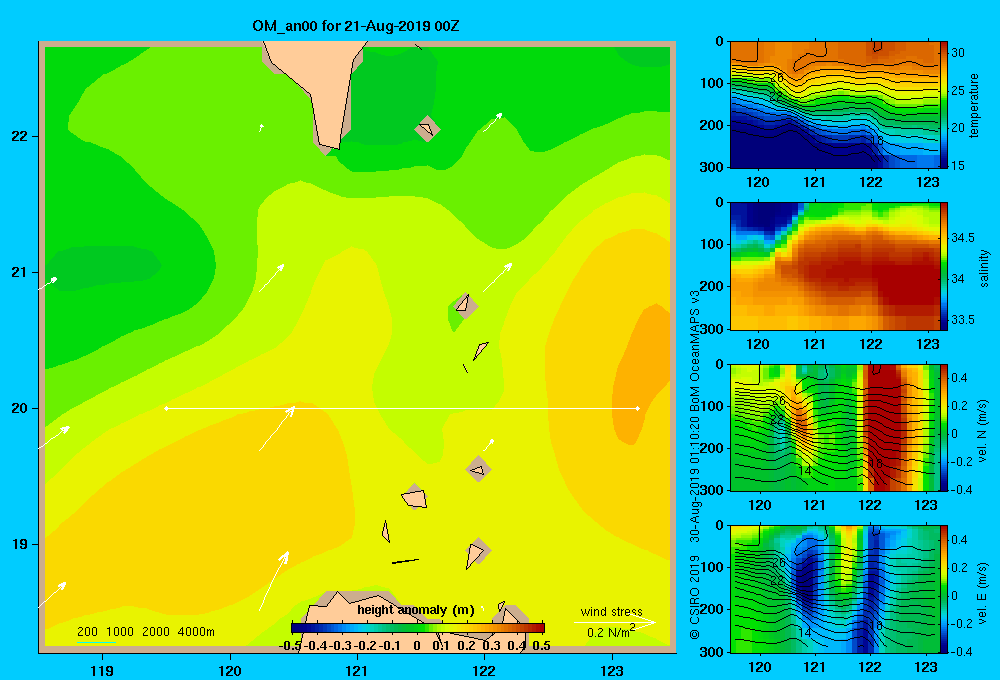This screenshot has width=1000, height=680.
Task: Open the northward velocity section panel
Action: 834,427
